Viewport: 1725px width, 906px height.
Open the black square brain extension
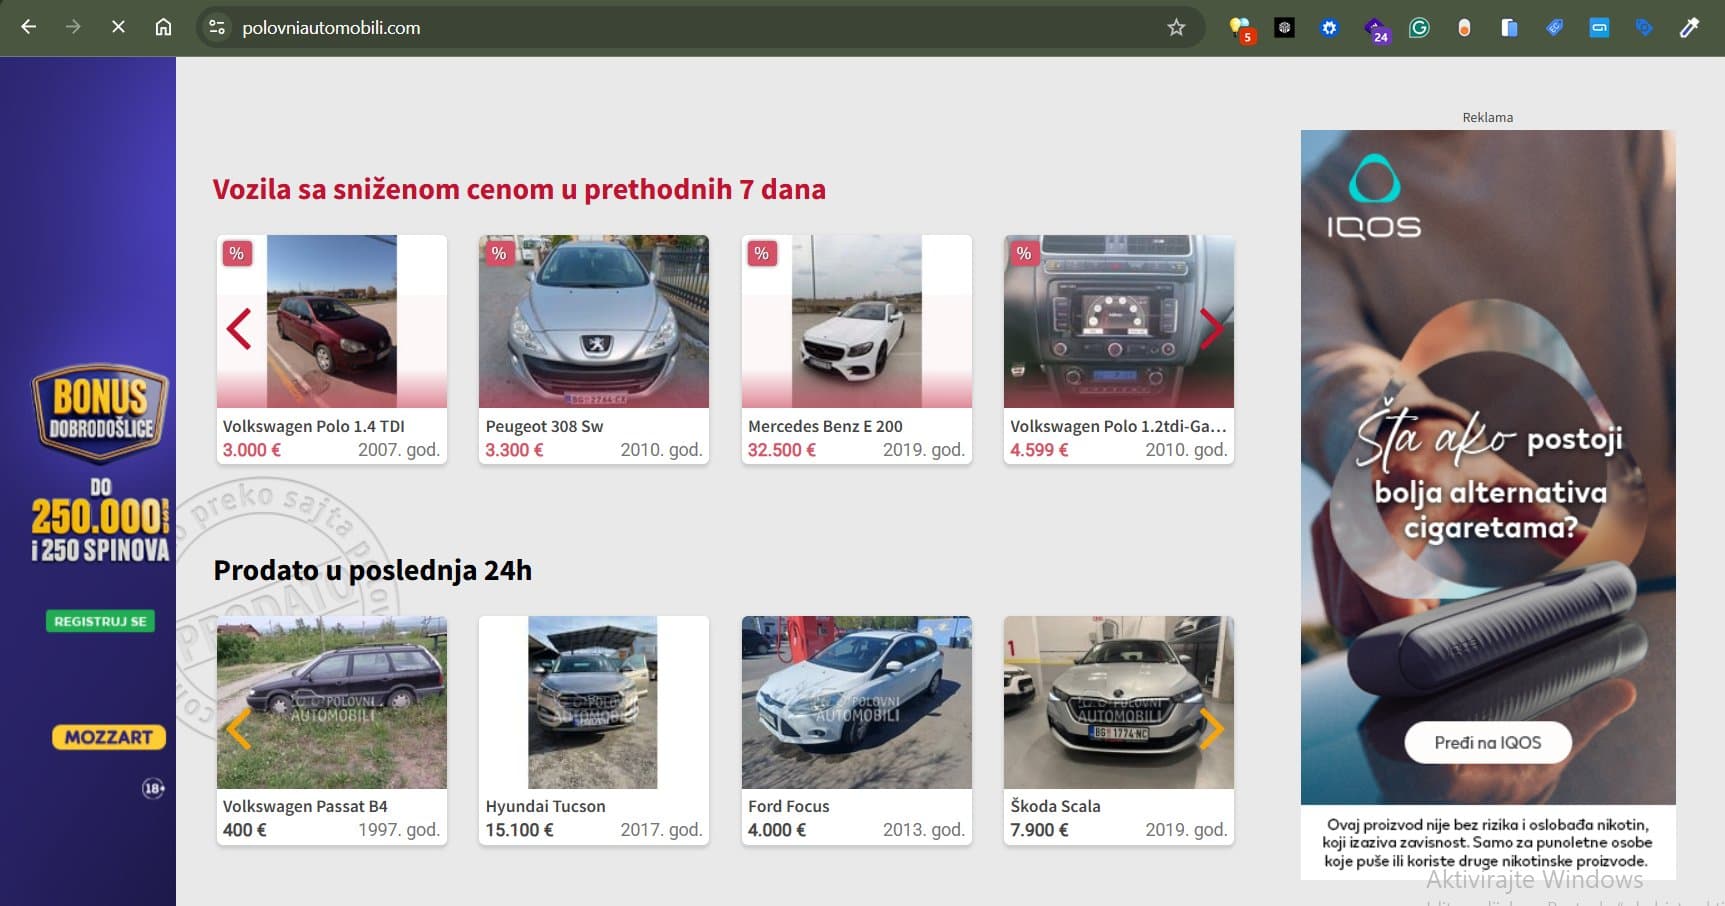click(x=1285, y=28)
